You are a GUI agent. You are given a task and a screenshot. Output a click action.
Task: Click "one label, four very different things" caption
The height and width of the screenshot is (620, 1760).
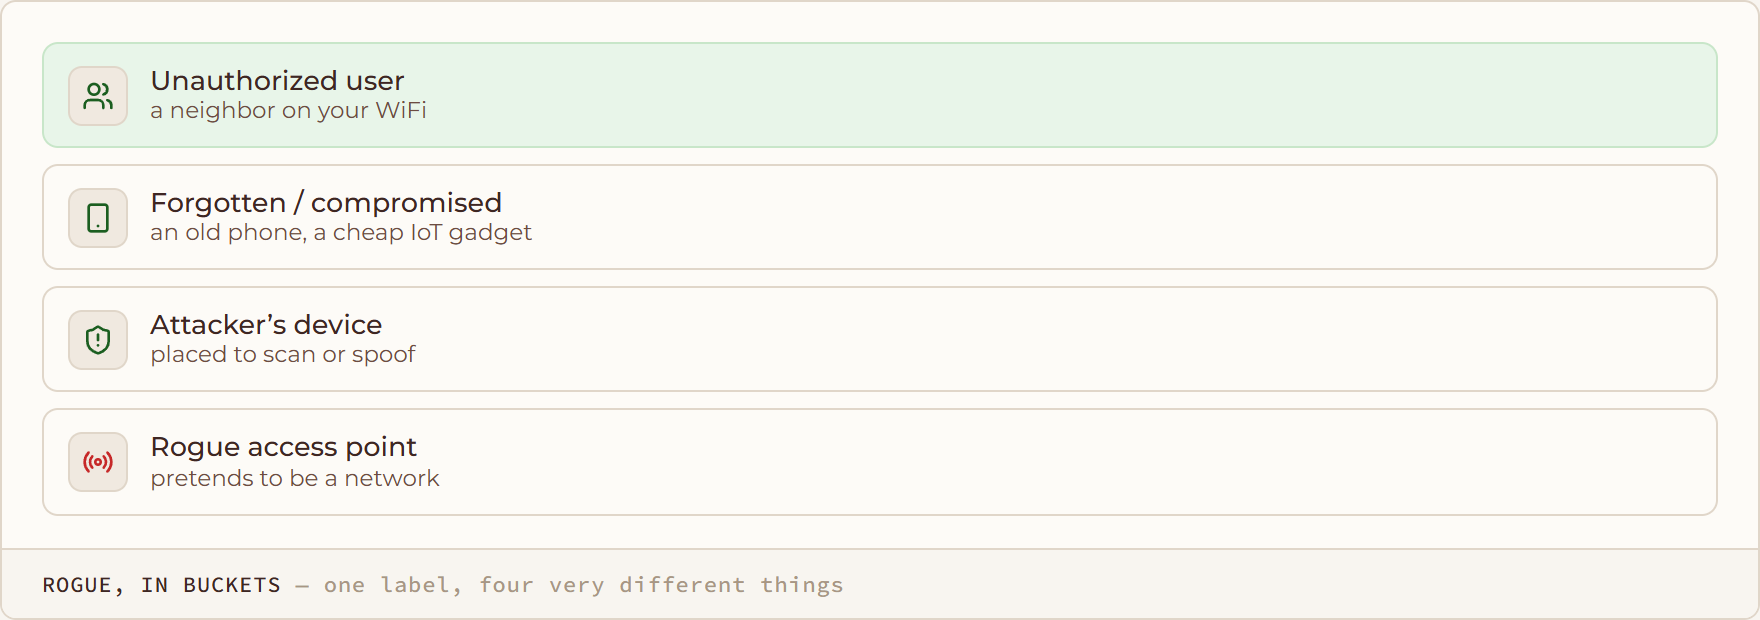coord(584,585)
